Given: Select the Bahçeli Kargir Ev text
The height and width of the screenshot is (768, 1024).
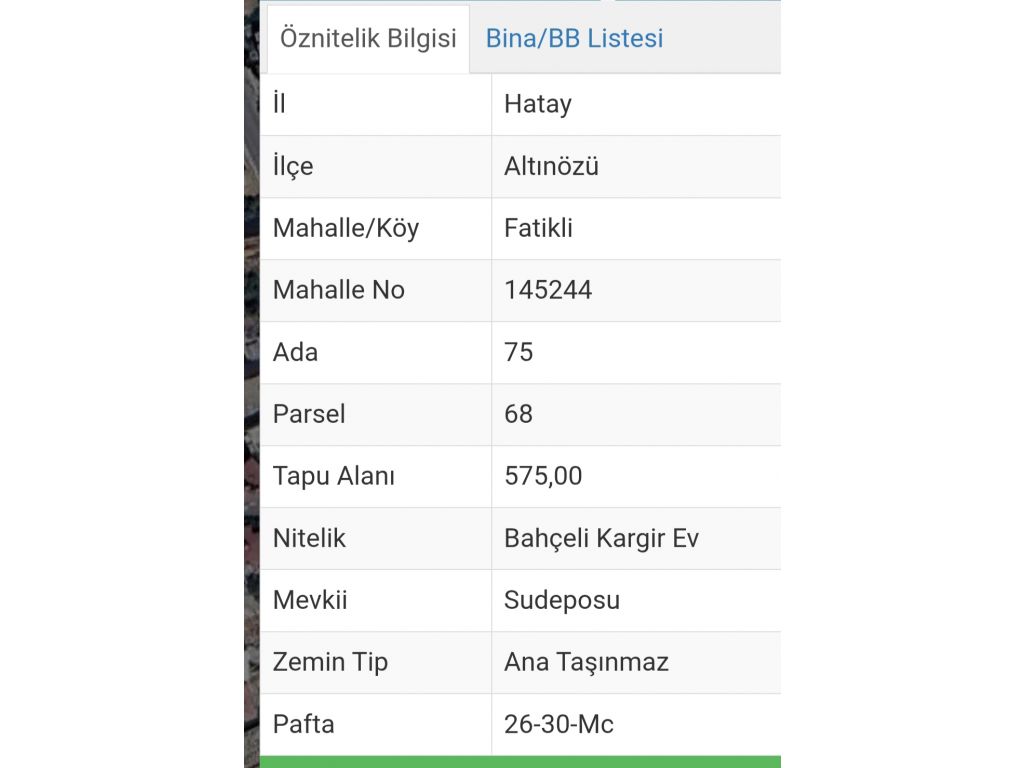Looking at the screenshot, I should pyautogui.click(x=601, y=538).
